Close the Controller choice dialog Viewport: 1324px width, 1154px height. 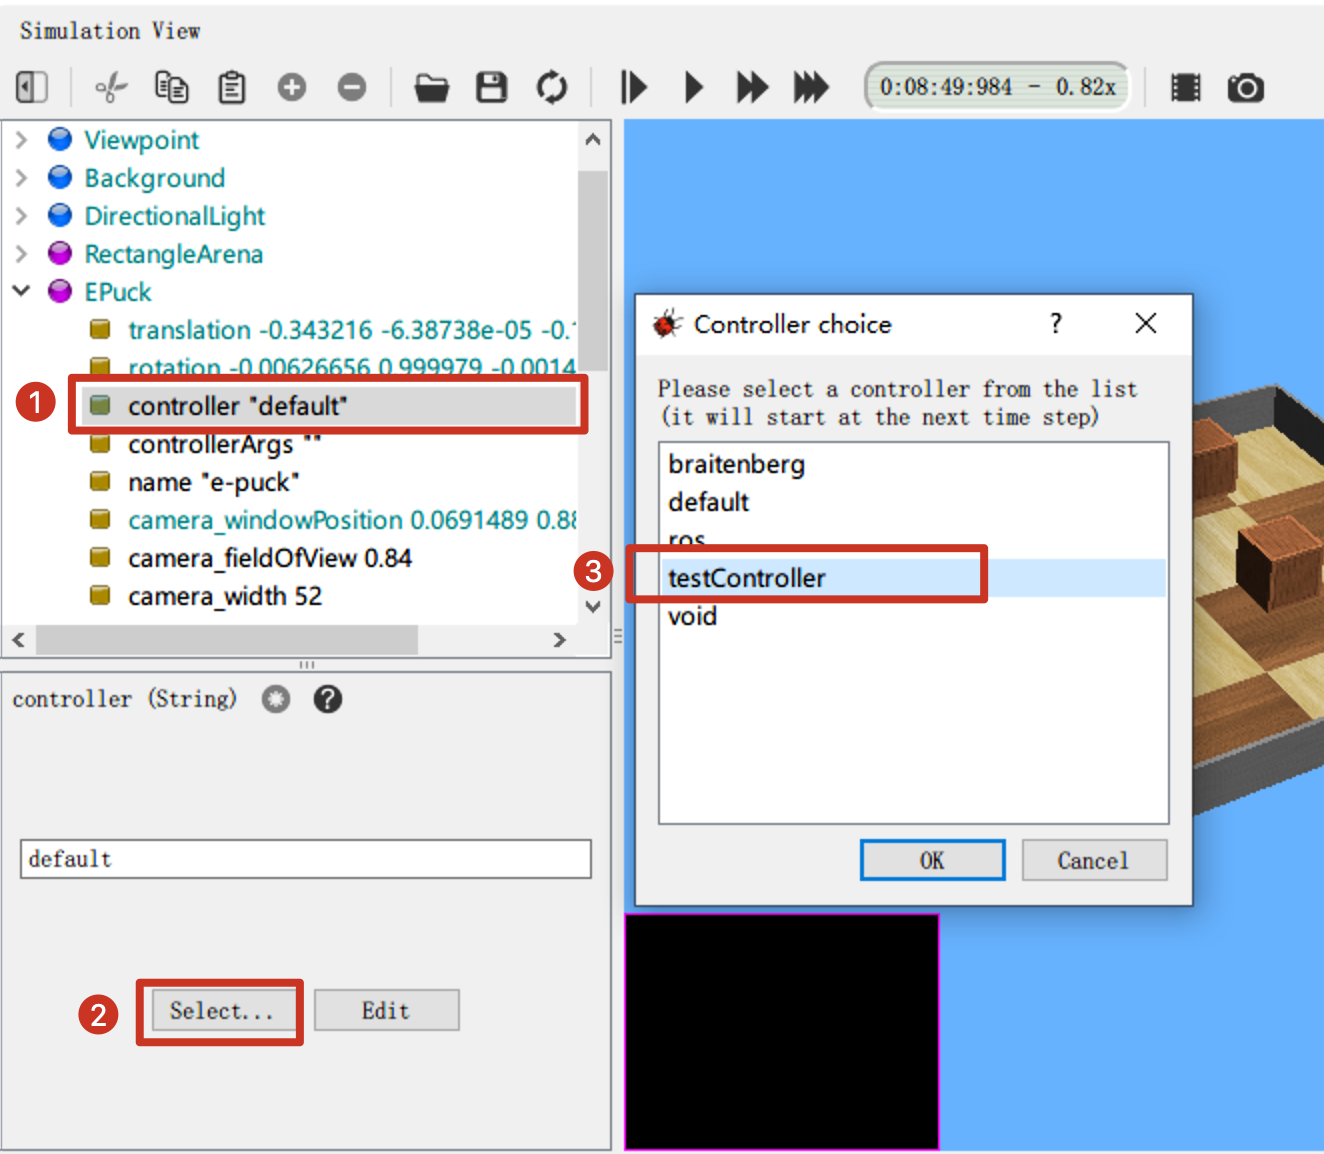click(1146, 323)
